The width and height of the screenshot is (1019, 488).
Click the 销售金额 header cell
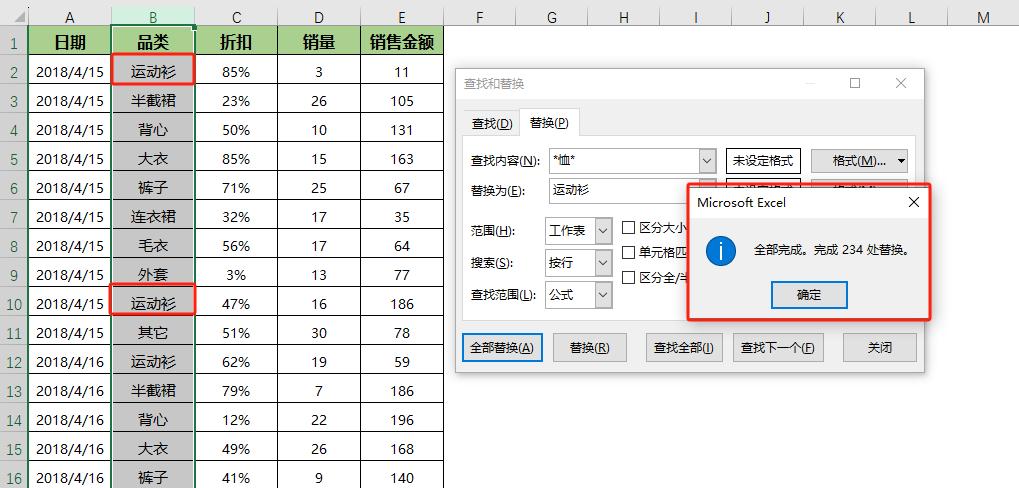coord(402,42)
